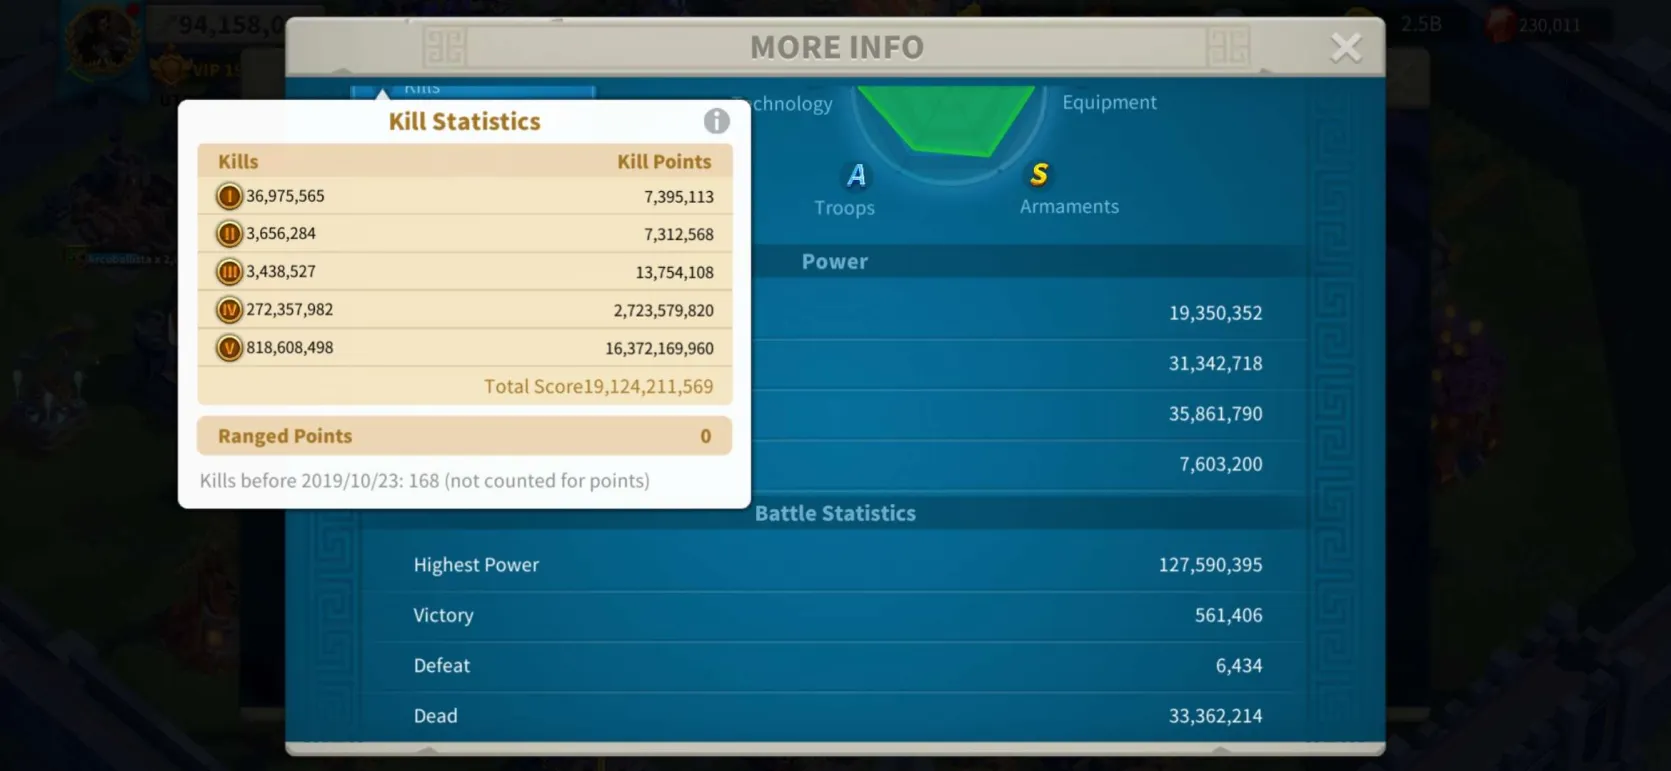Click the info icon in Kill Statistics
The height and width of the screenshot is (771, 1671).
coord(716,121)
